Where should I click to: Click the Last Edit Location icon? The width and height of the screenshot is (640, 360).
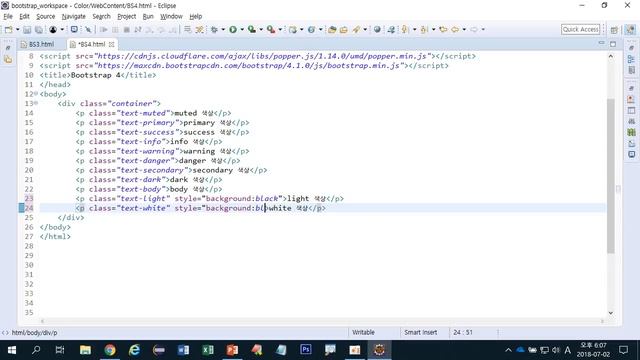pyautogui.click(x=443, y=29)
